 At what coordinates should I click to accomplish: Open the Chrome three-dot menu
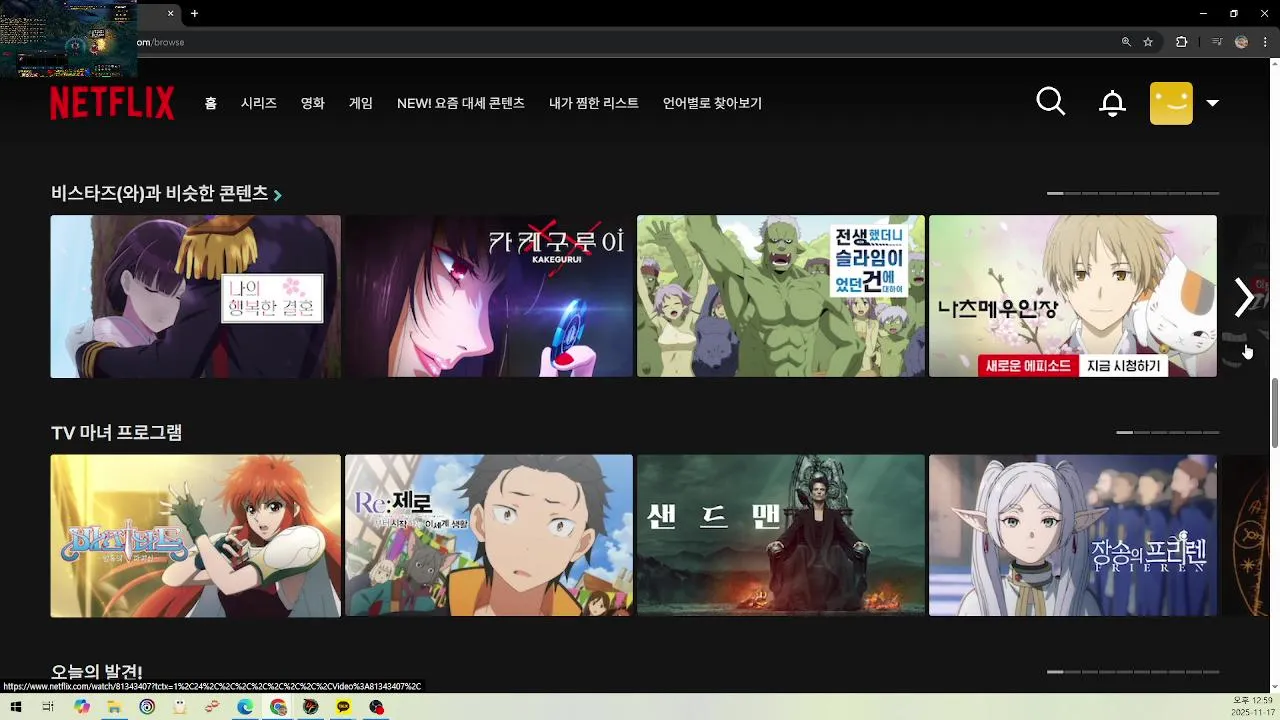click(x=1265, y=42)
